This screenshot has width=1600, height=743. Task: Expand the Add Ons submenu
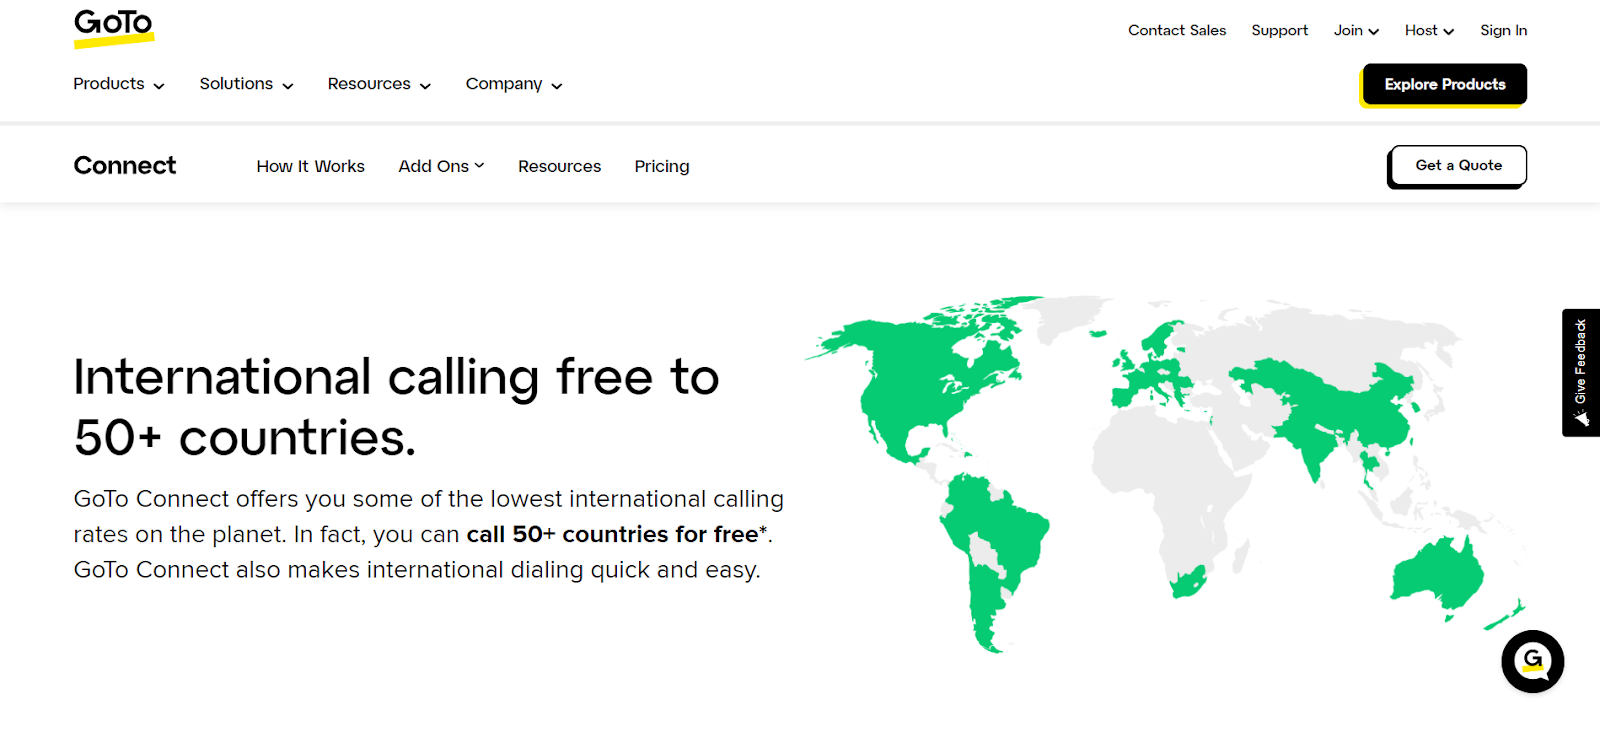[x=441, y=166]
